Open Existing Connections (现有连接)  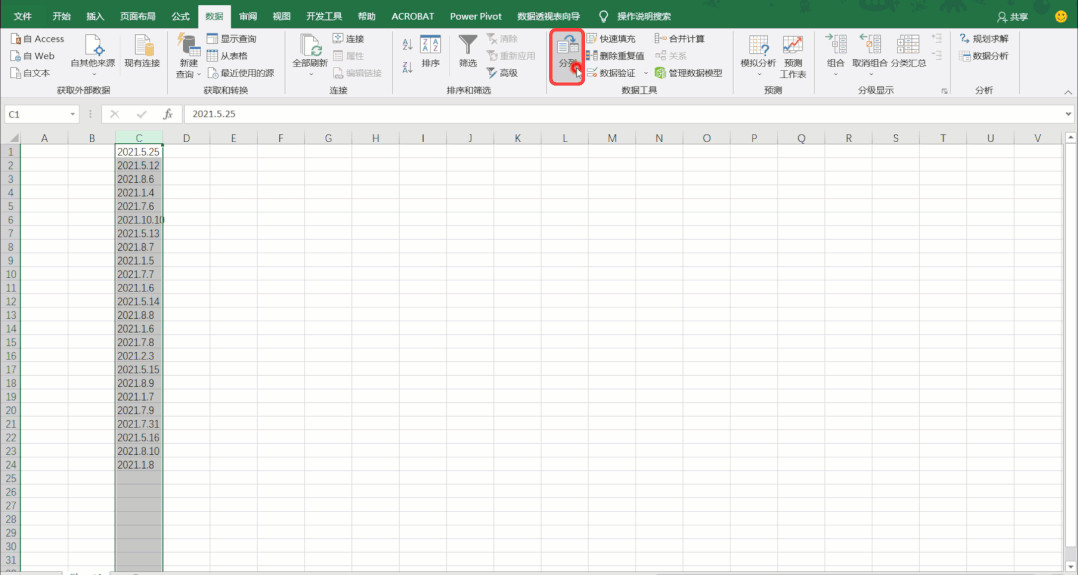(142, 52)
